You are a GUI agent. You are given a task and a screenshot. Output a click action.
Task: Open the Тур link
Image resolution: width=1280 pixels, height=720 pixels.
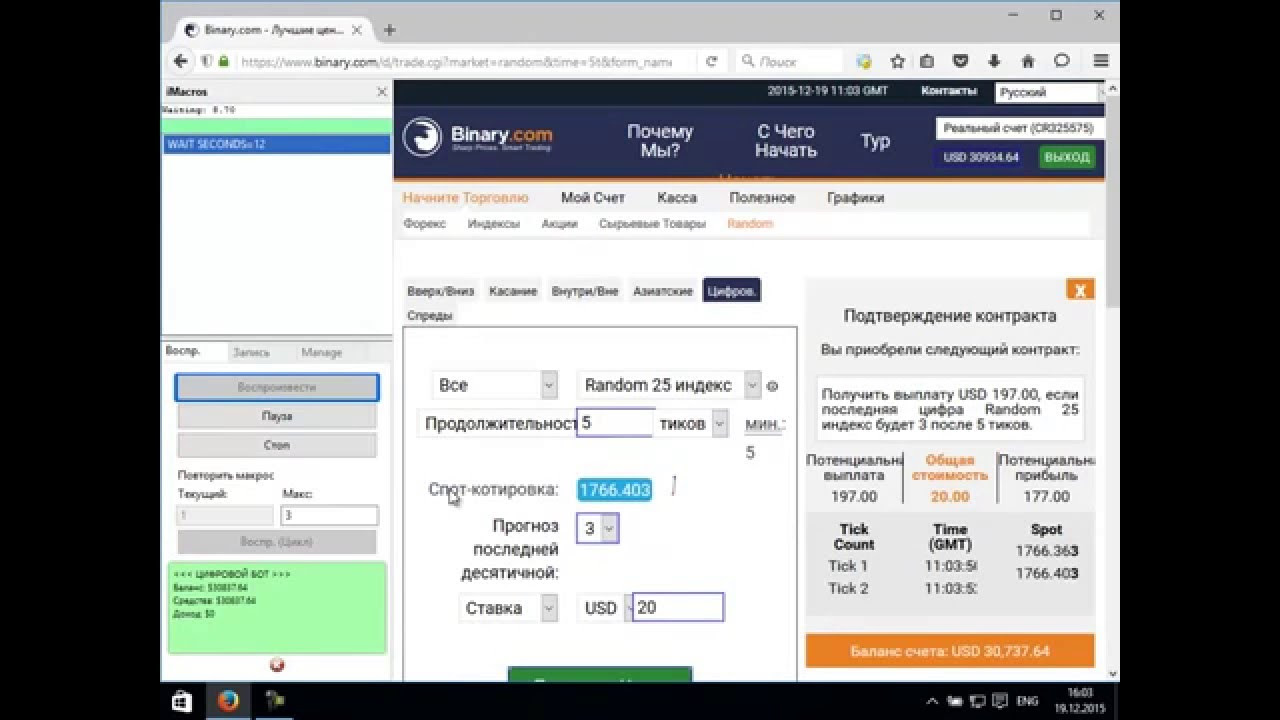pyautogui.click(x=875, y=141)
